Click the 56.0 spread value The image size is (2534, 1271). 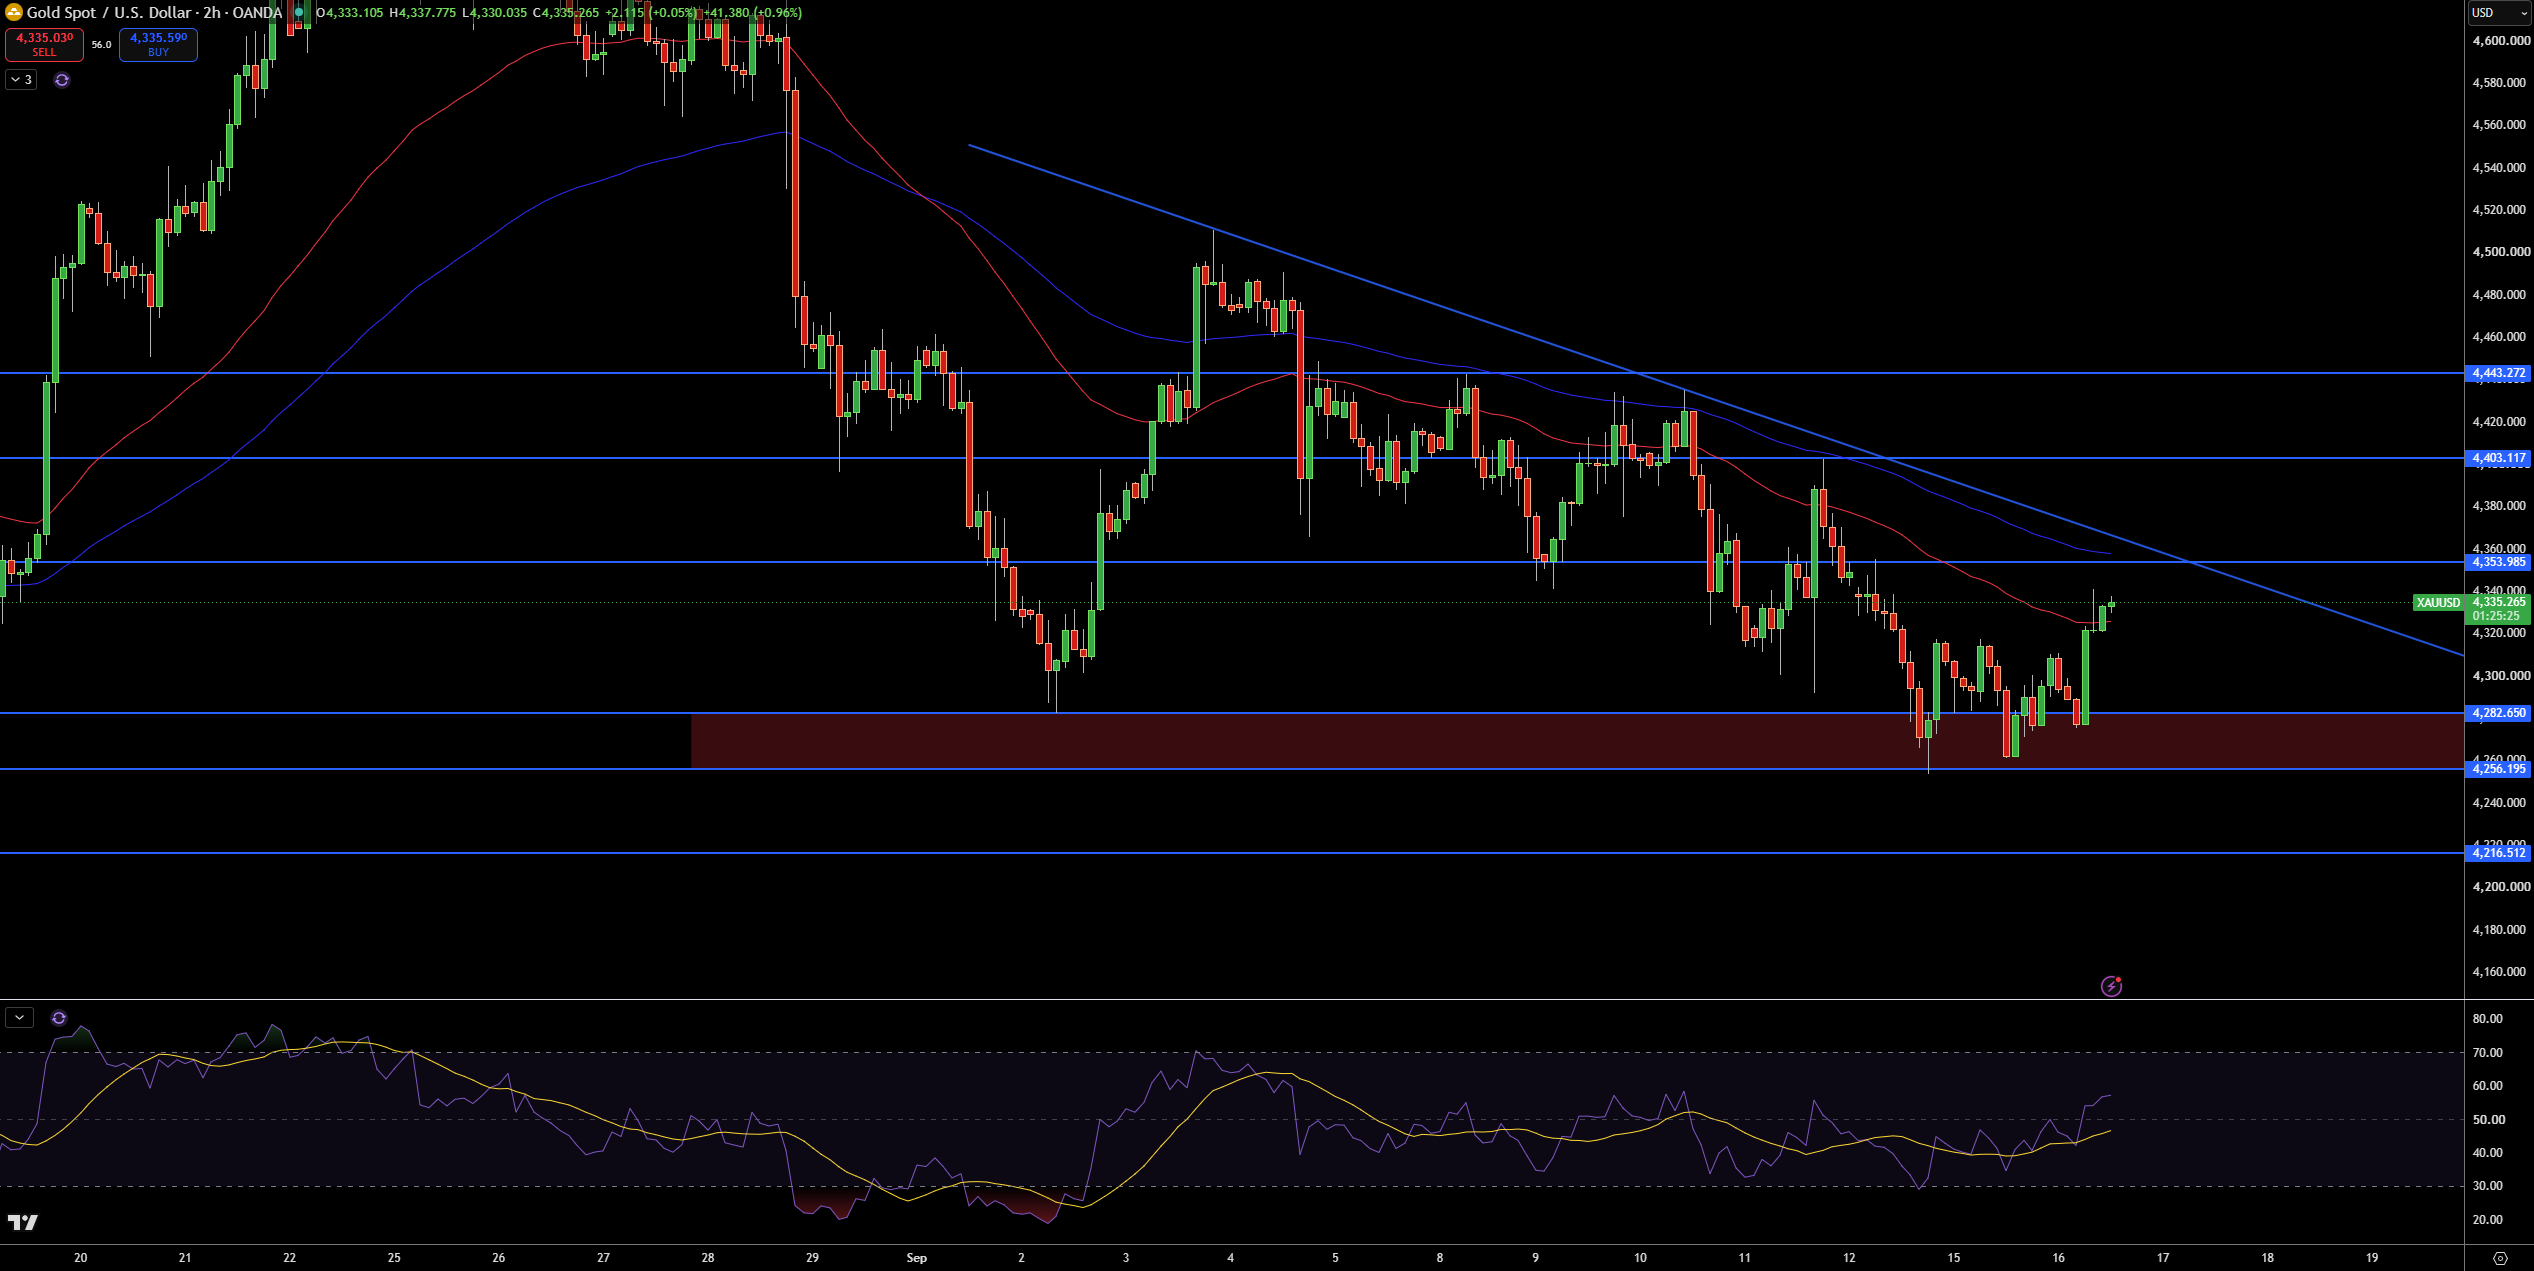click(x=101, y=45)
